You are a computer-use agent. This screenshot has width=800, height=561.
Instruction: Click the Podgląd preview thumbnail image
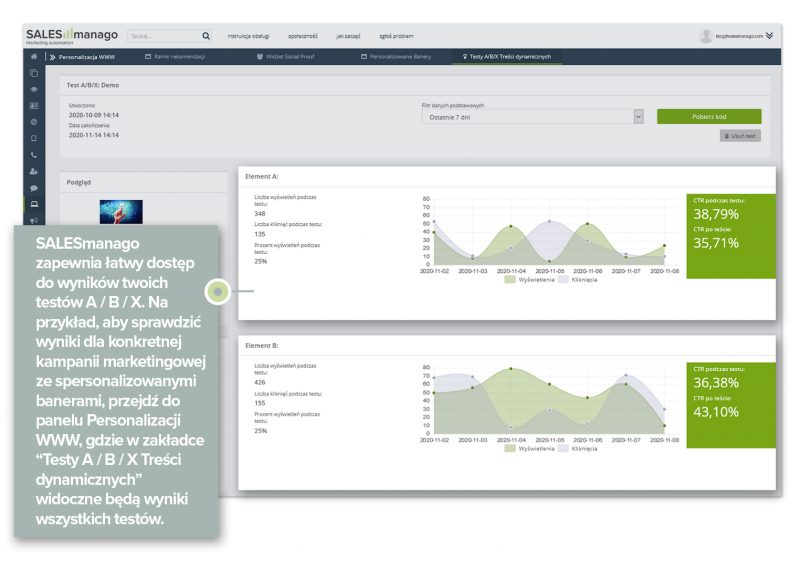[121, 212]
